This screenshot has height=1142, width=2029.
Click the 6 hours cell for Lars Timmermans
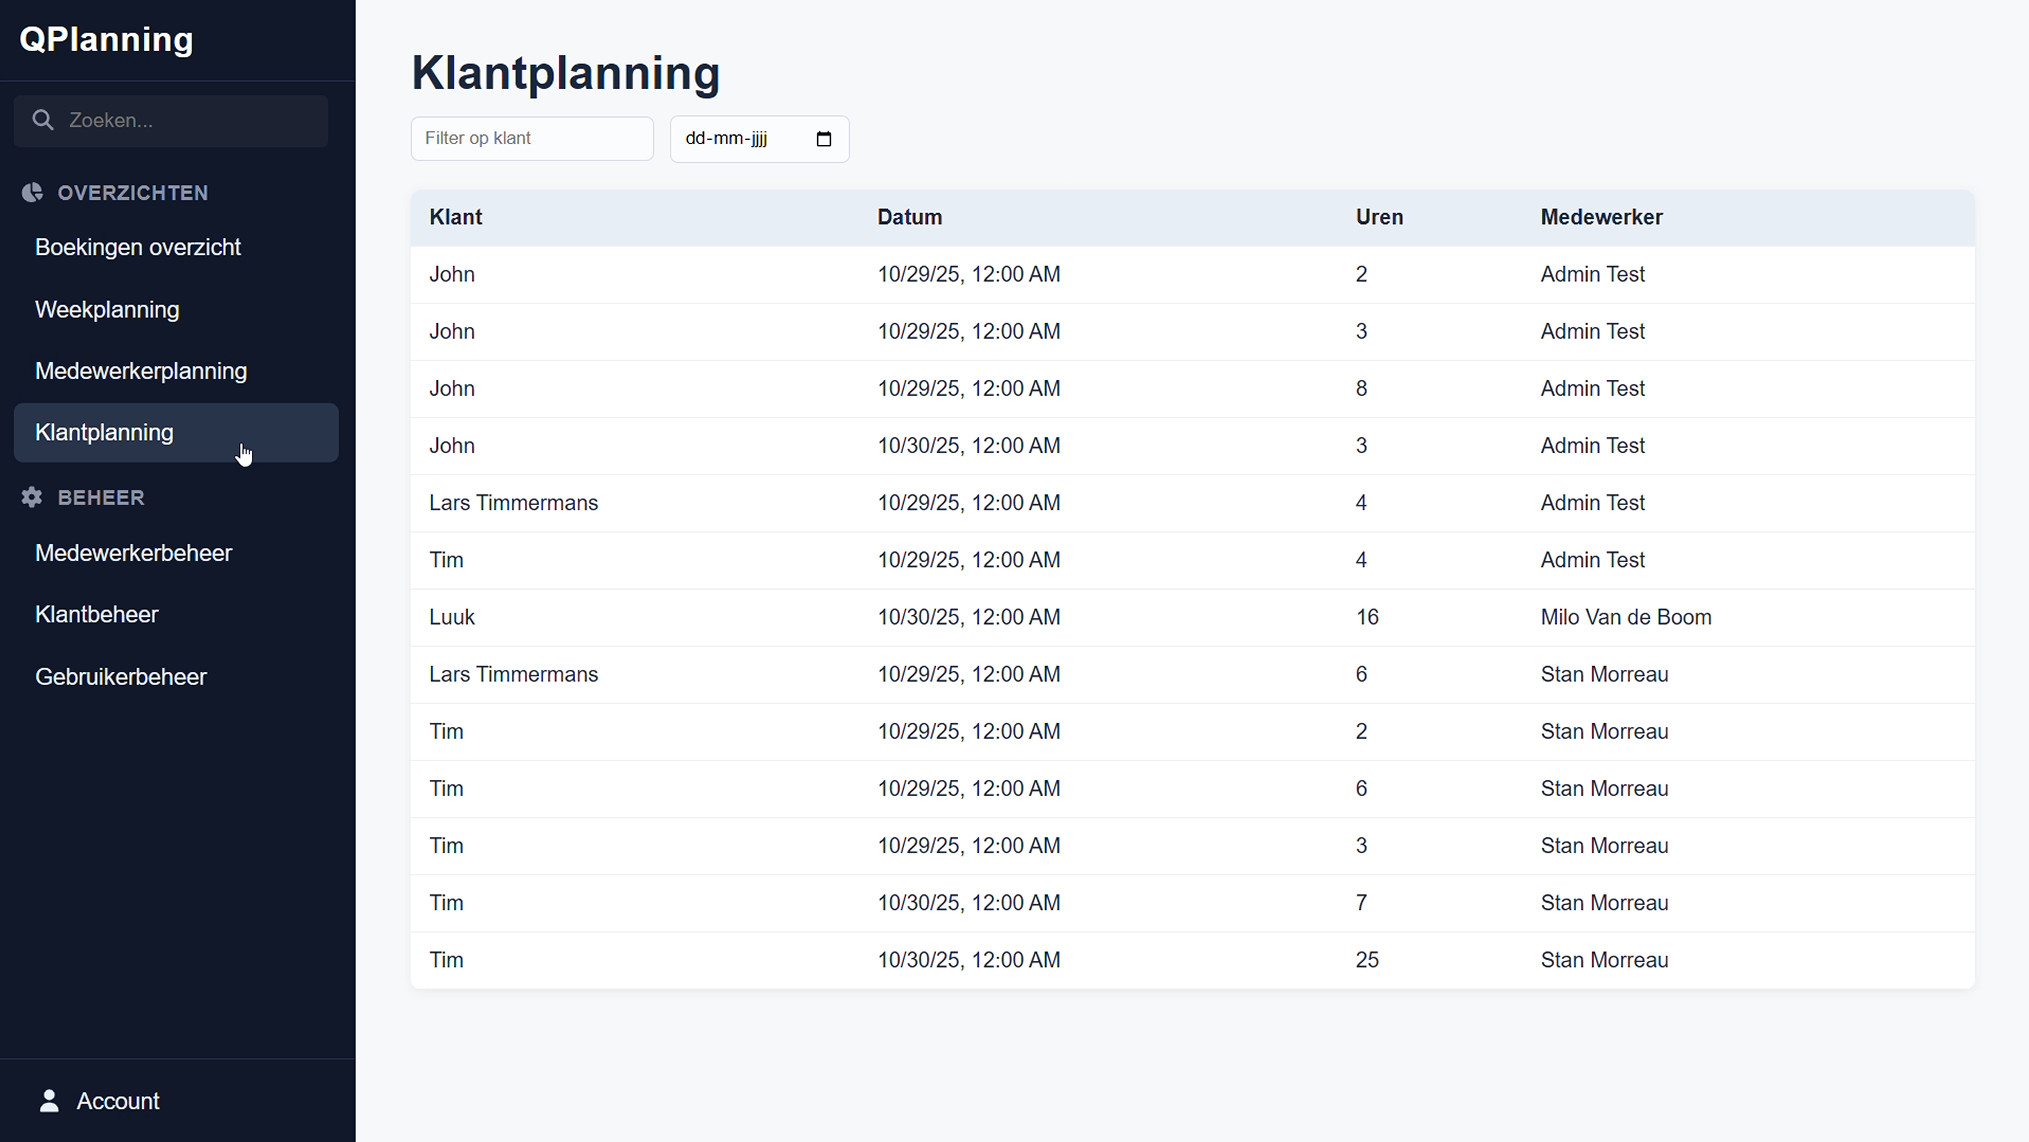click(1361, 674)
